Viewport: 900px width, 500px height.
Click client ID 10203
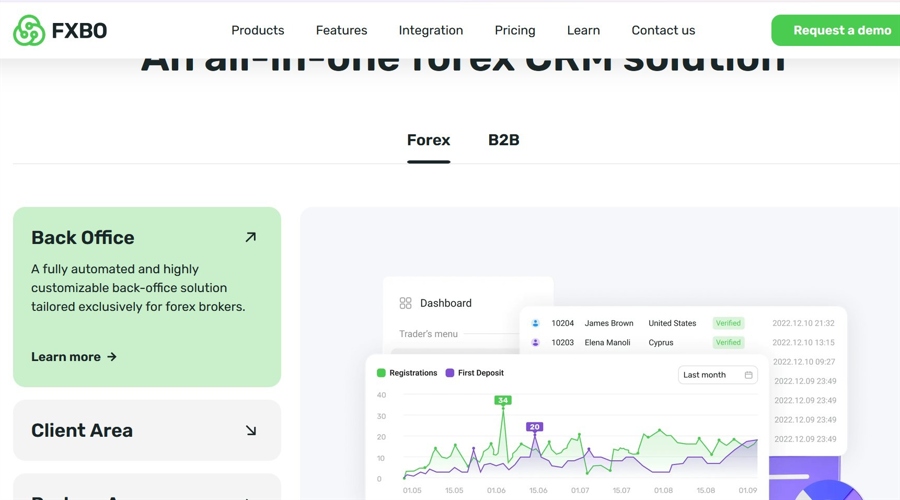click(562, 343)
